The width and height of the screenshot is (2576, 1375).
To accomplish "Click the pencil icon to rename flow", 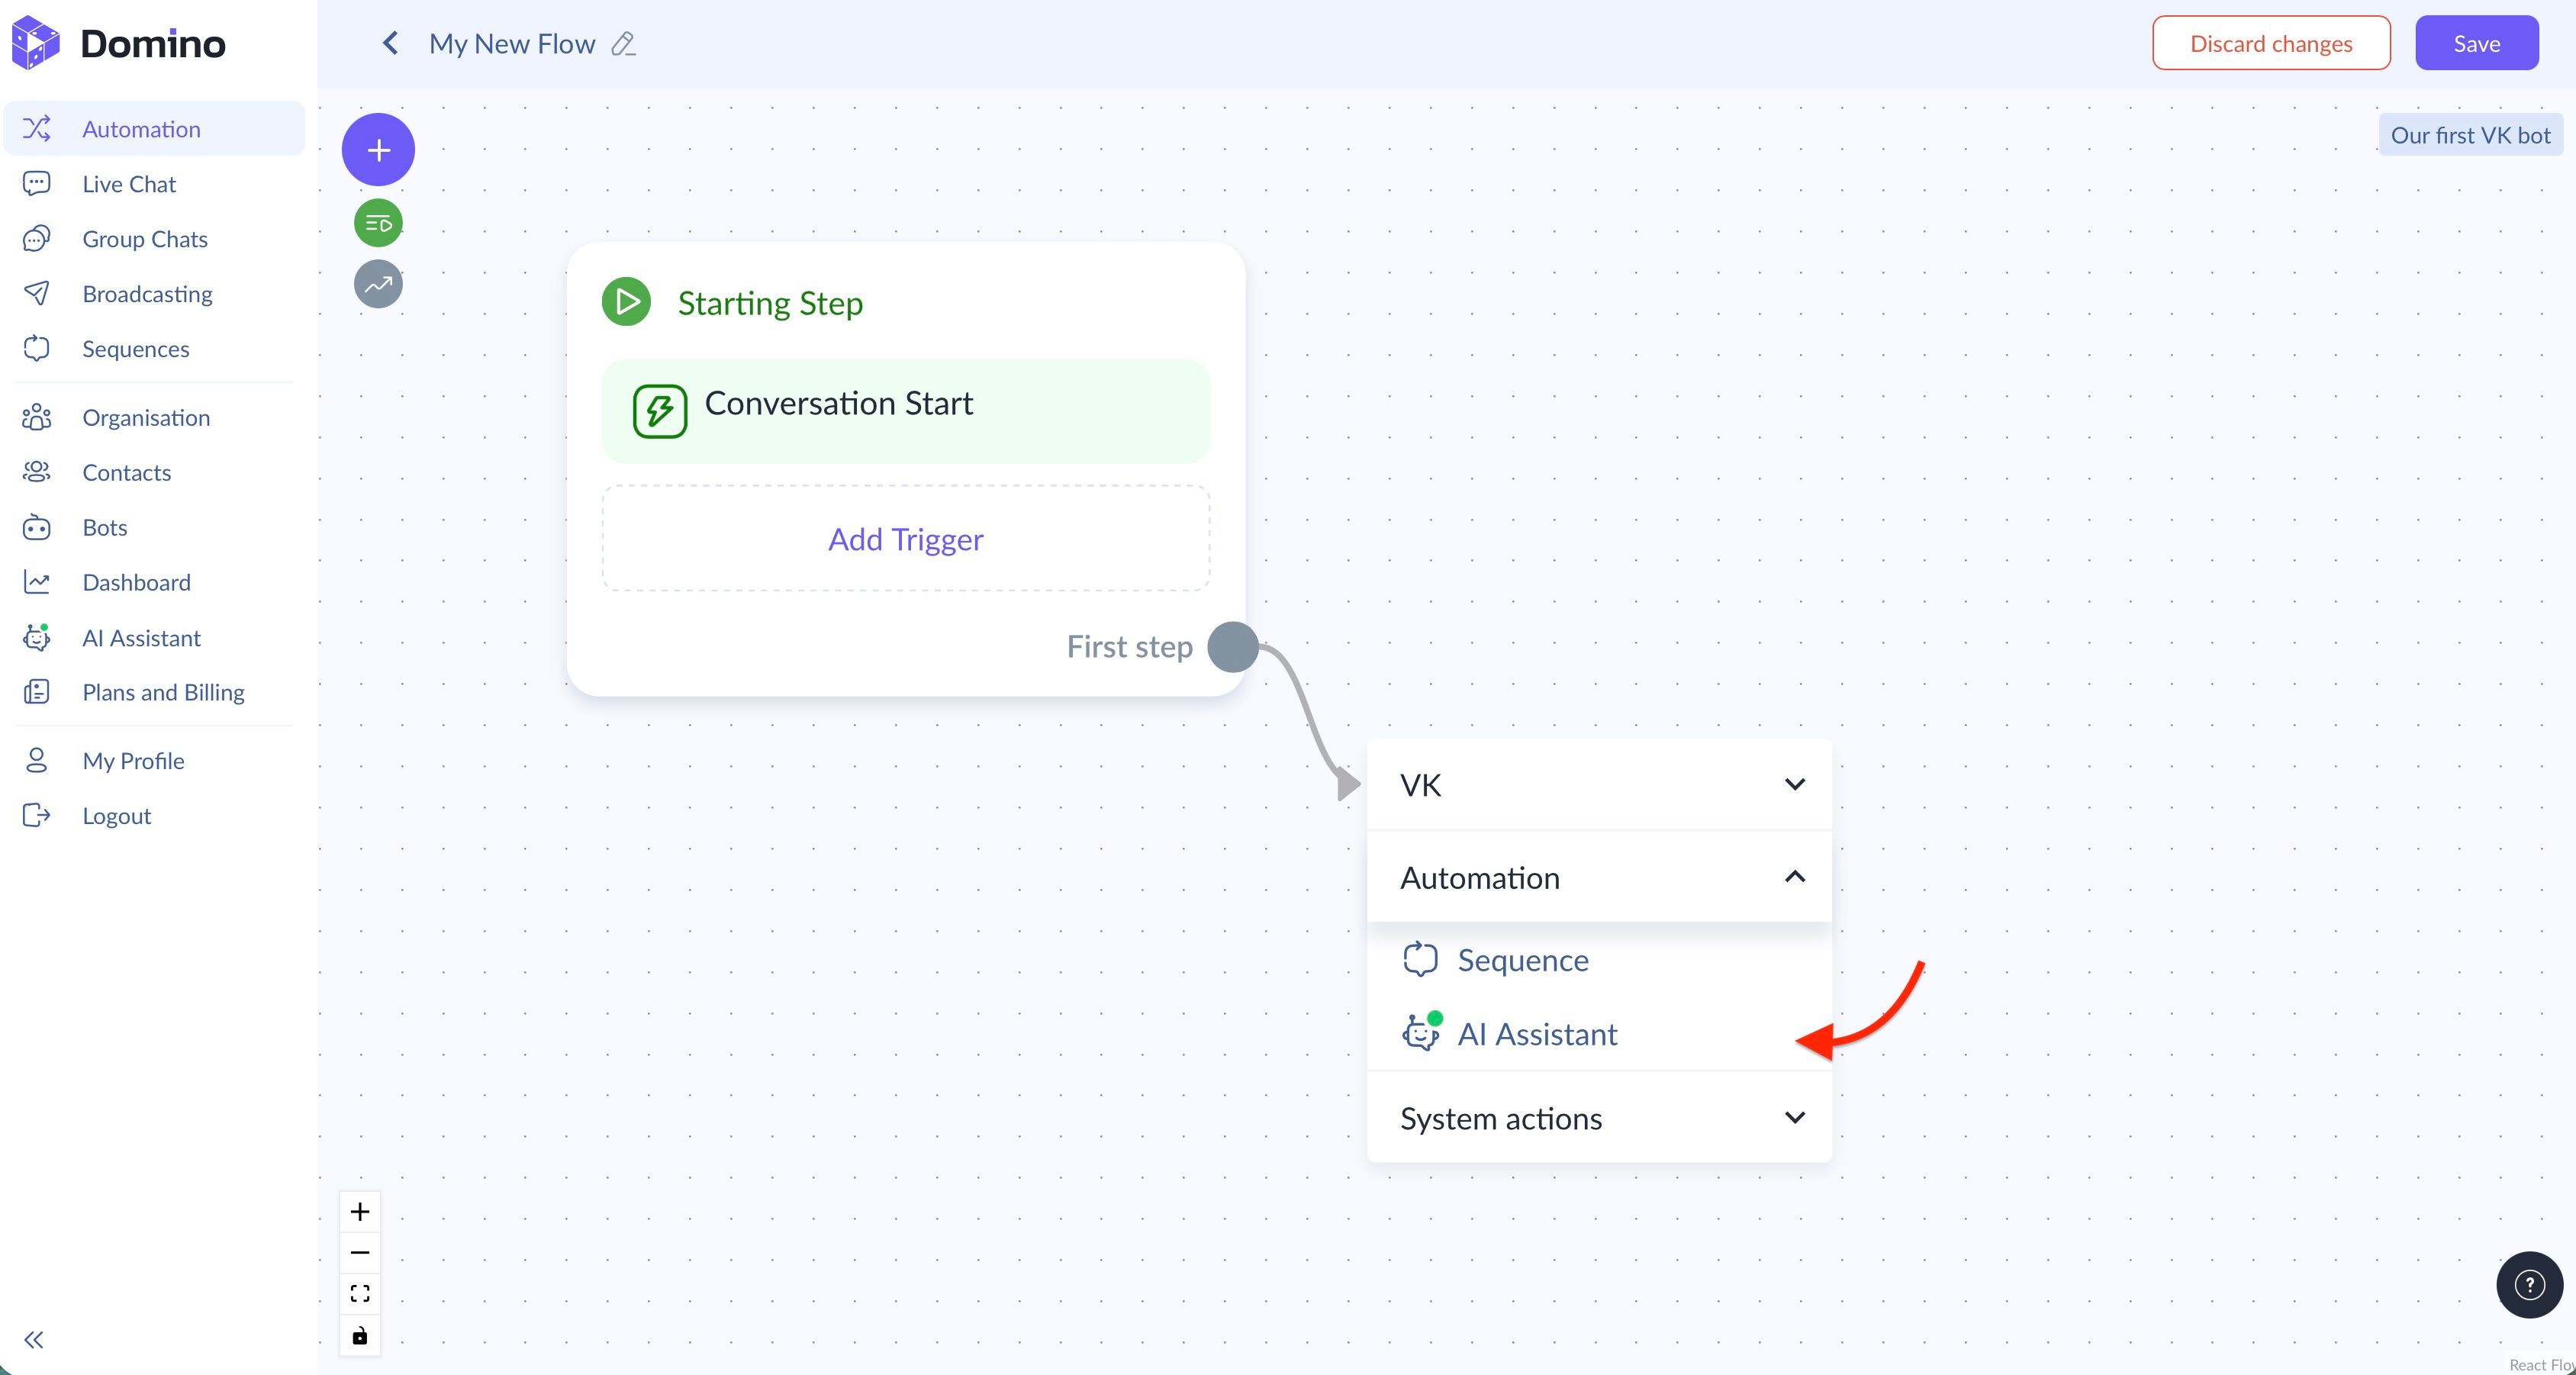I will pos(623,44).
